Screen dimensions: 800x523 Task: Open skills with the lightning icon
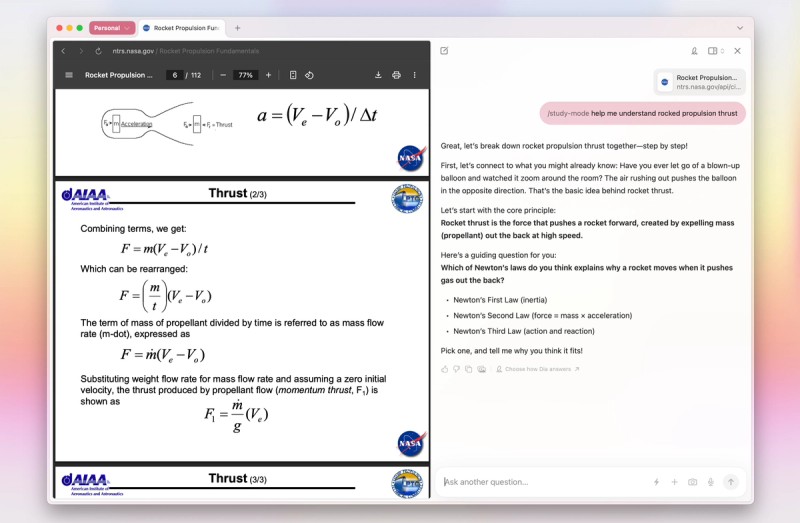657,482
